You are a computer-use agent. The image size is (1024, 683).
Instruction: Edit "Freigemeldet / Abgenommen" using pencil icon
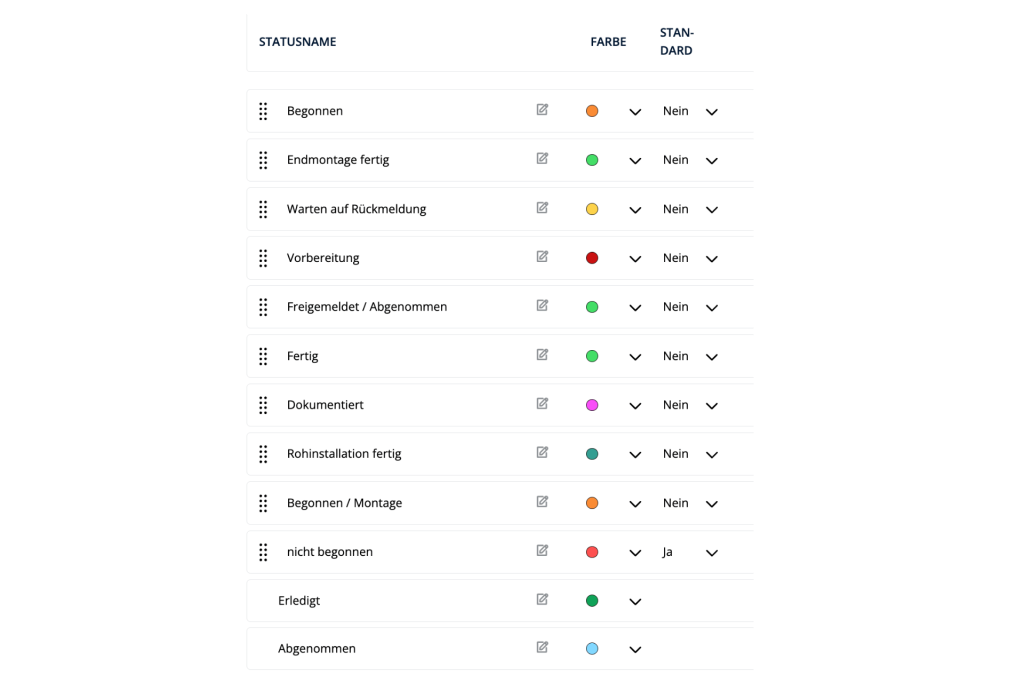click(542, 305)
